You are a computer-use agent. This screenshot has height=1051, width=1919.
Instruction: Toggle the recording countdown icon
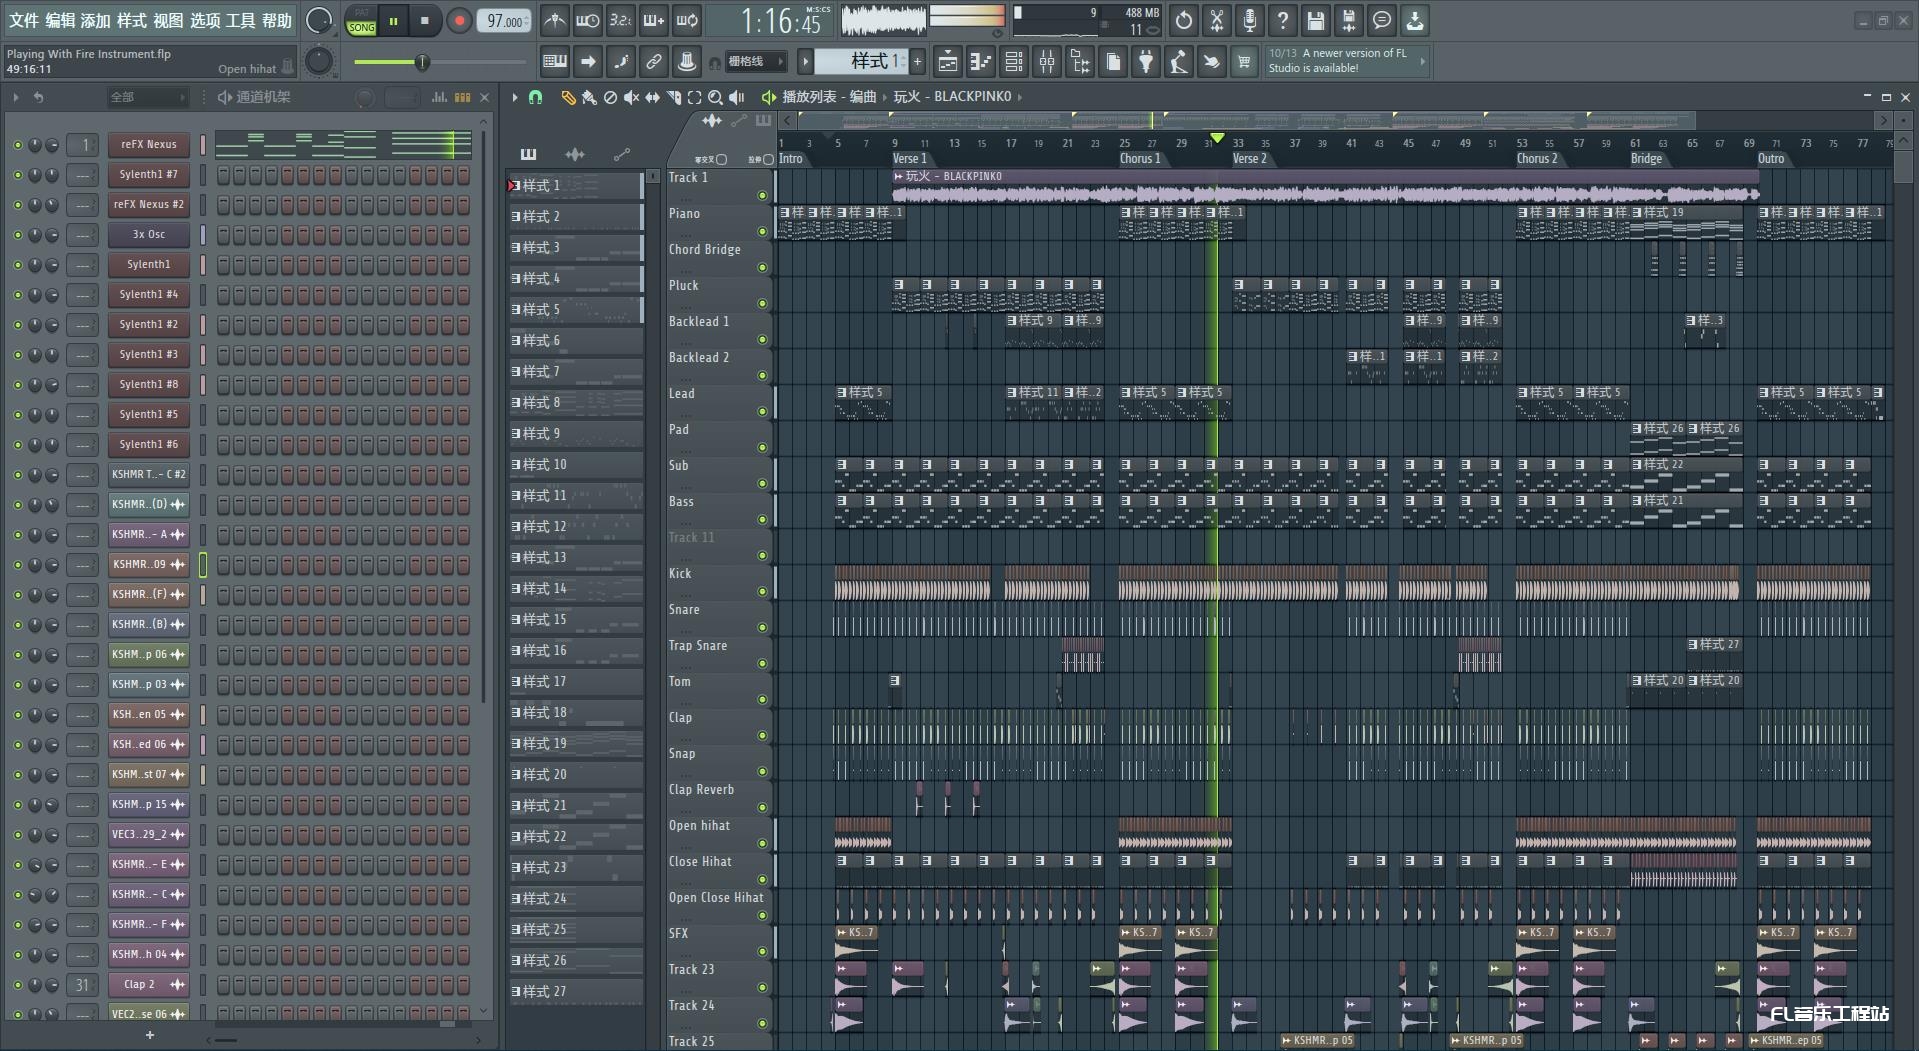pos(621,20)
